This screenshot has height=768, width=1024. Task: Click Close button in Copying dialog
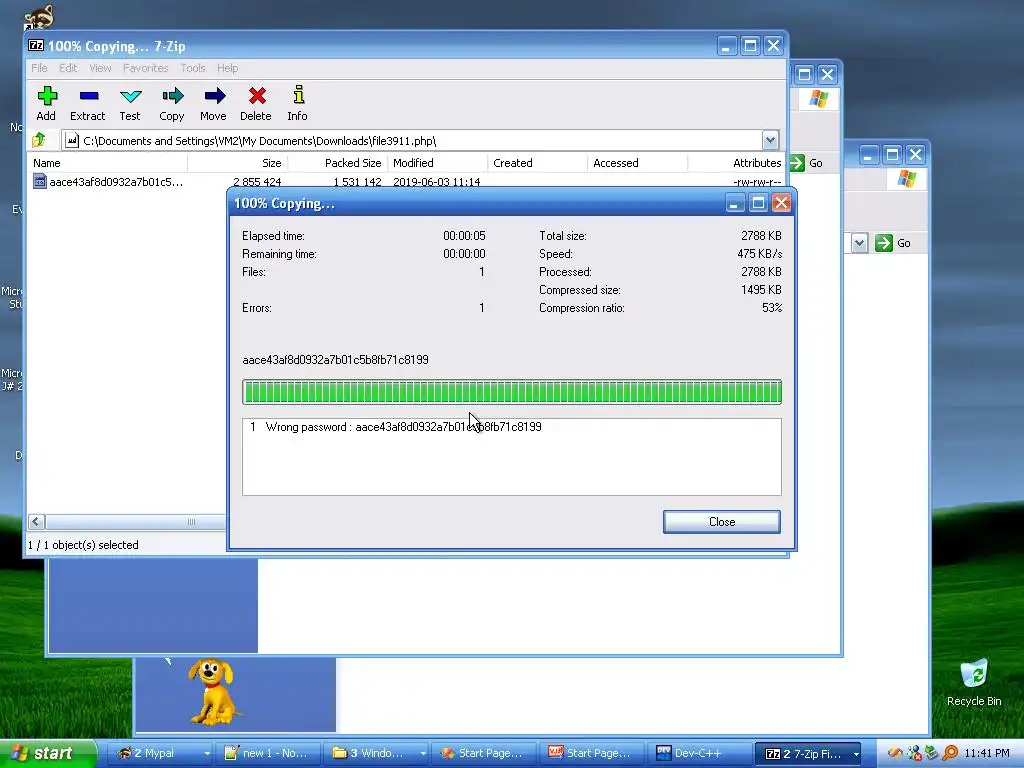(x=722, y=522)
